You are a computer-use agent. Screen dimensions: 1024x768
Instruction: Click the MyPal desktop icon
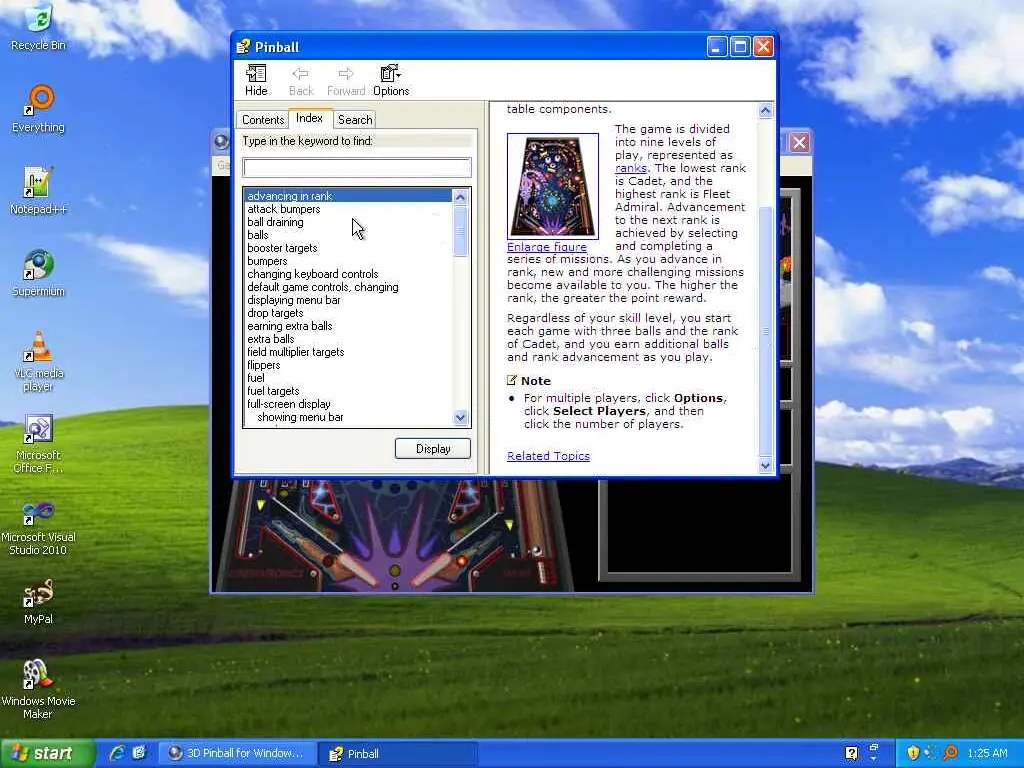click(x=39, y=601)
